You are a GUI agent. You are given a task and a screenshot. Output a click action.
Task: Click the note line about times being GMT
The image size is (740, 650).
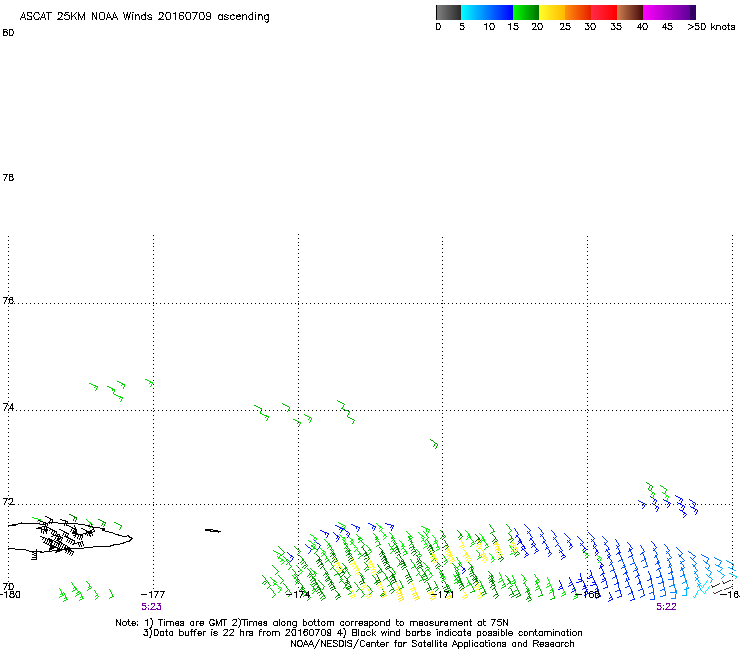(312, 623)
